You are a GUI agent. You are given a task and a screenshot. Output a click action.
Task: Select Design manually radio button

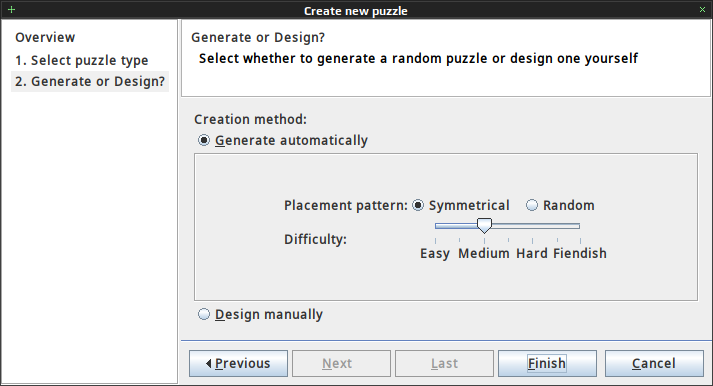tap(204, 314)
